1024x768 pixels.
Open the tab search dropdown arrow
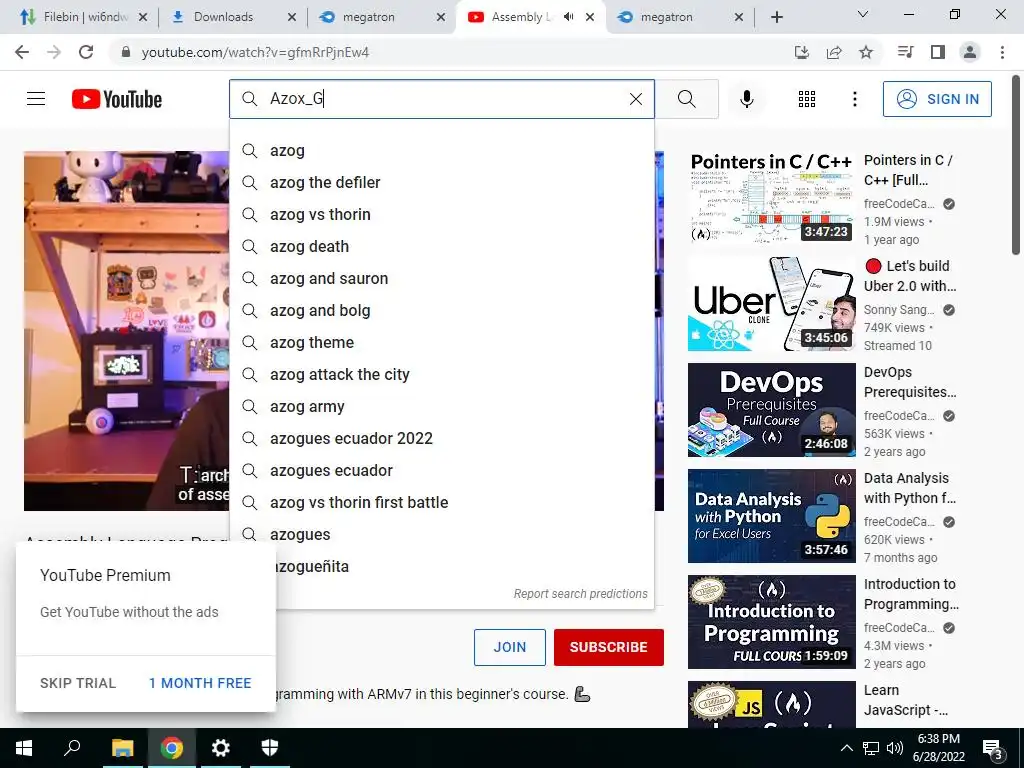863,14
